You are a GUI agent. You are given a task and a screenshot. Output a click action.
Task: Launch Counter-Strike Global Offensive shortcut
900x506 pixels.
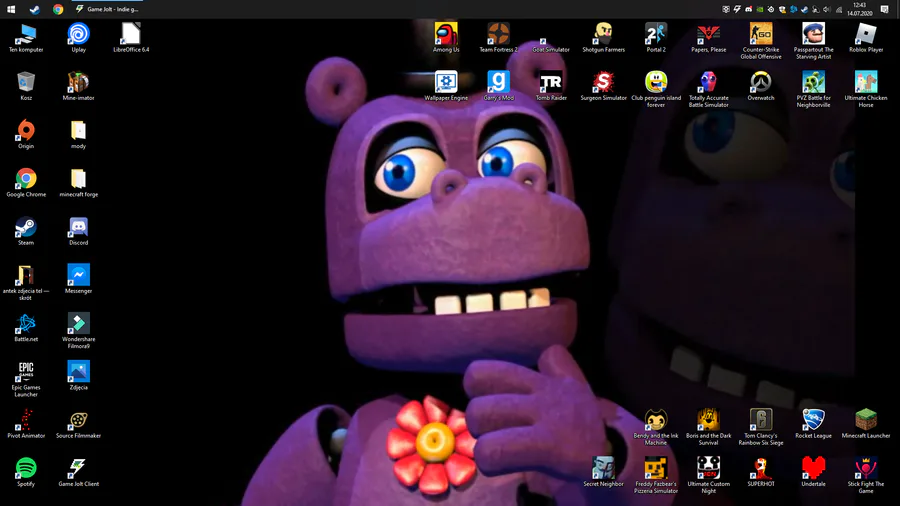pos(761,41)
